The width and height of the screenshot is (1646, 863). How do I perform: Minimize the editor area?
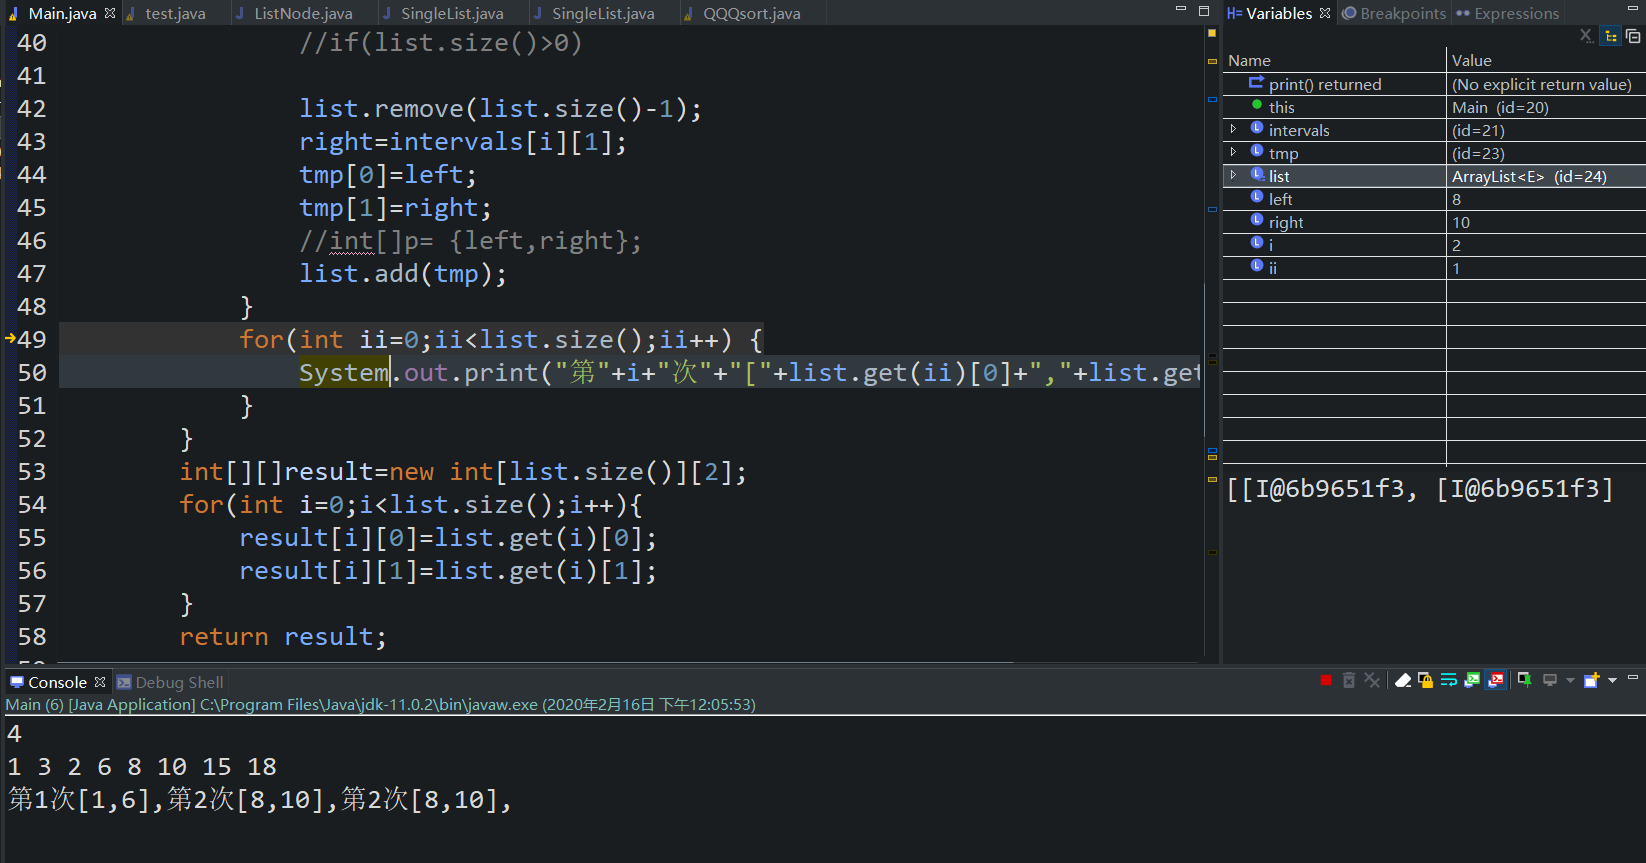[x=1181, y=9]
